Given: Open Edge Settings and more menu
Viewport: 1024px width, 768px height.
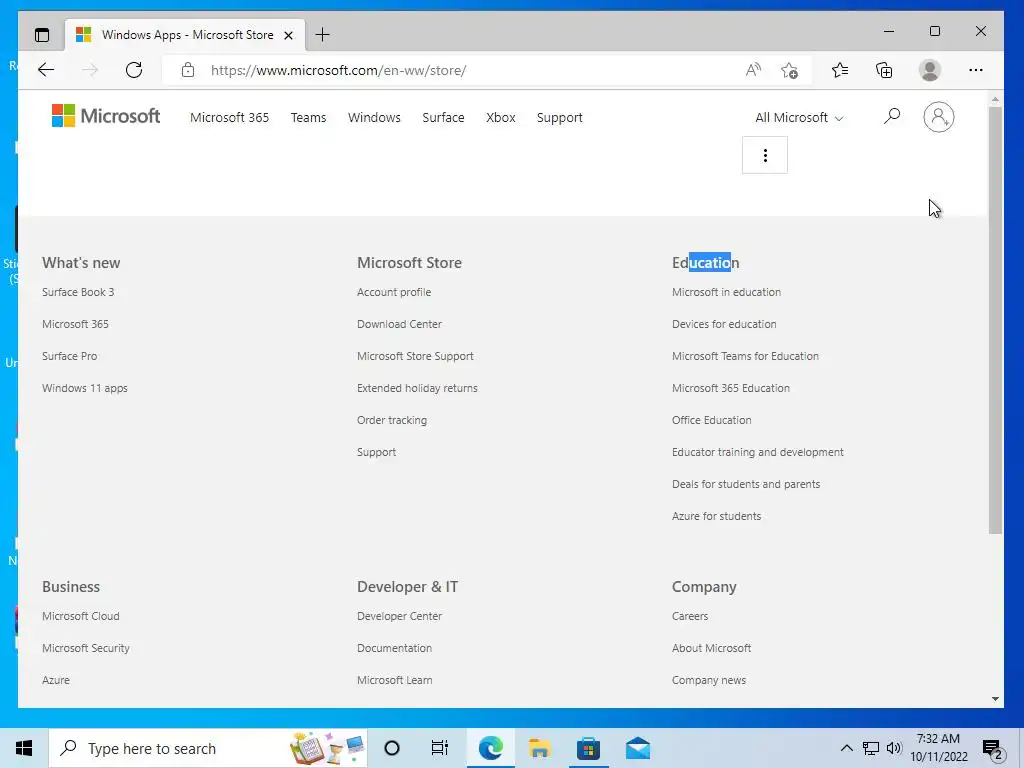Looking at the screenshot, I should coord(976,70).
